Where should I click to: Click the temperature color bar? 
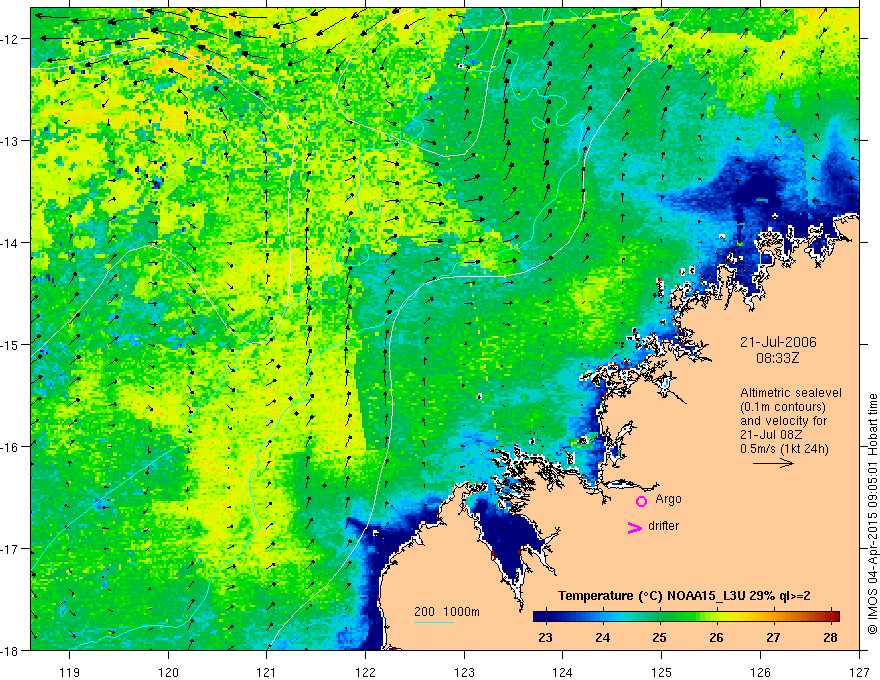(x=686, y=616)
